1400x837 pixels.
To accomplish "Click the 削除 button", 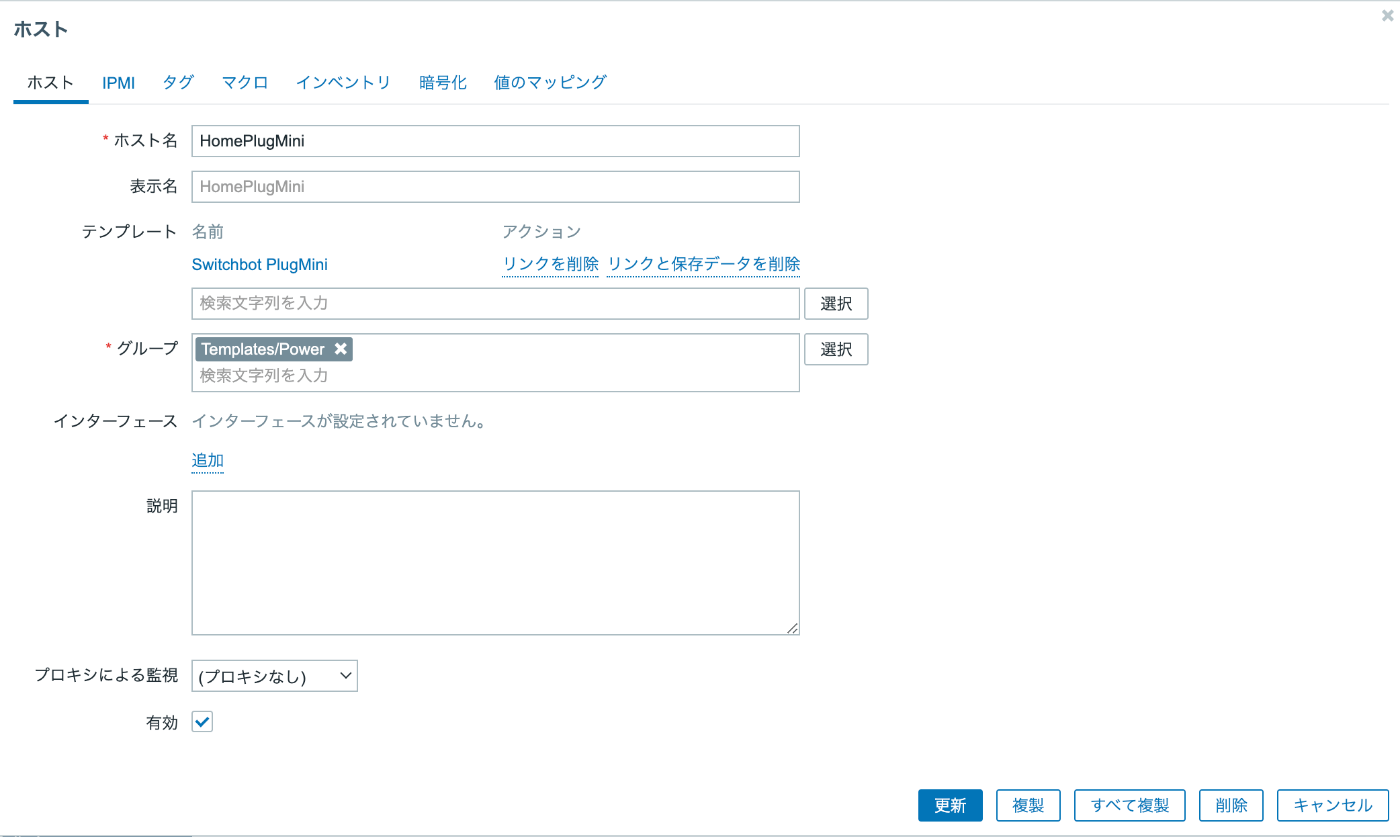I will tap(1231, 805).
